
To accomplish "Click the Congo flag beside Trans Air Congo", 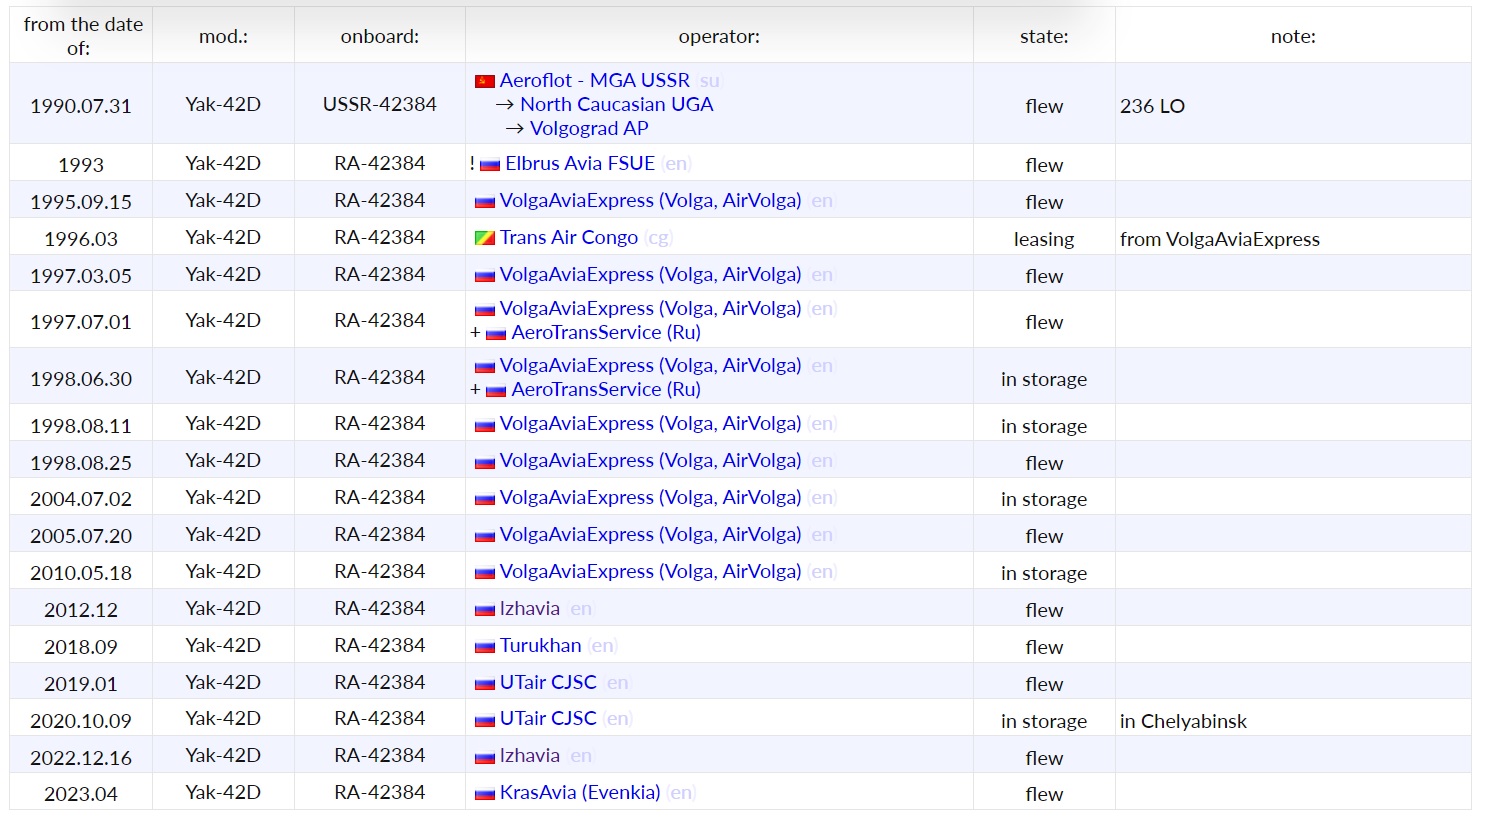I will pyautogui.click(x=485, y=238).
